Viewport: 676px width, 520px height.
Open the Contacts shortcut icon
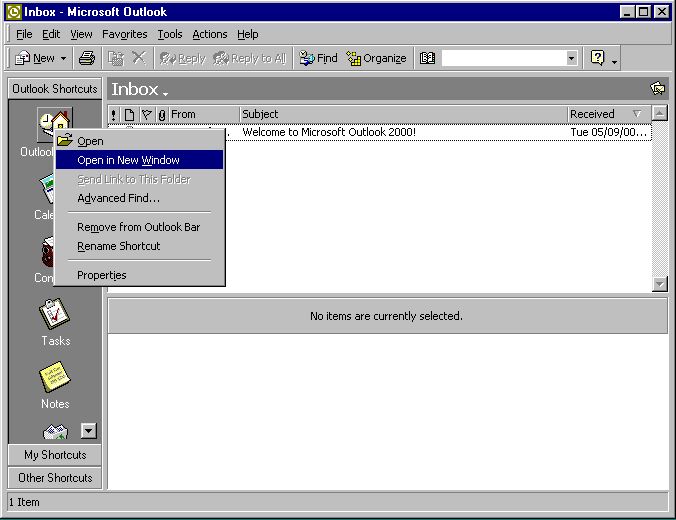point(47,252)
